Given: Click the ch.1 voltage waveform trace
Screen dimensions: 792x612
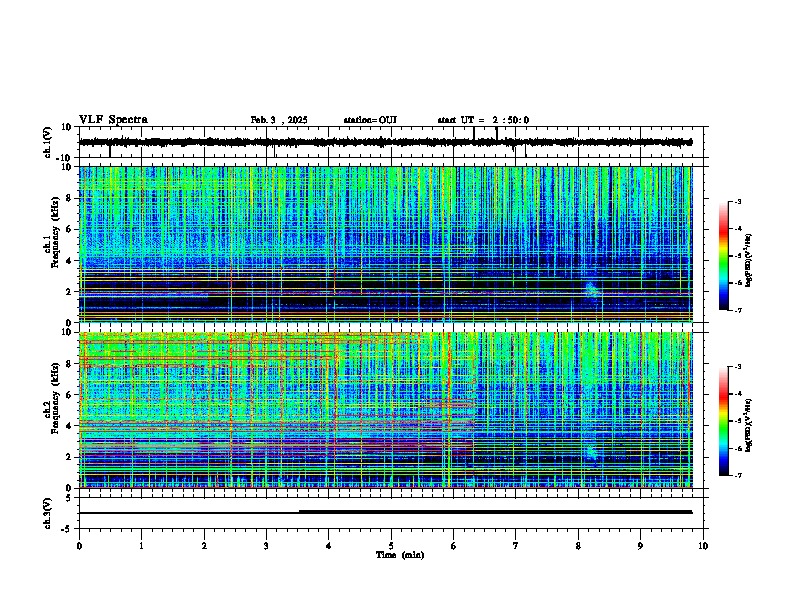Looking at the screenshot, I should click(x=385, y=142).
